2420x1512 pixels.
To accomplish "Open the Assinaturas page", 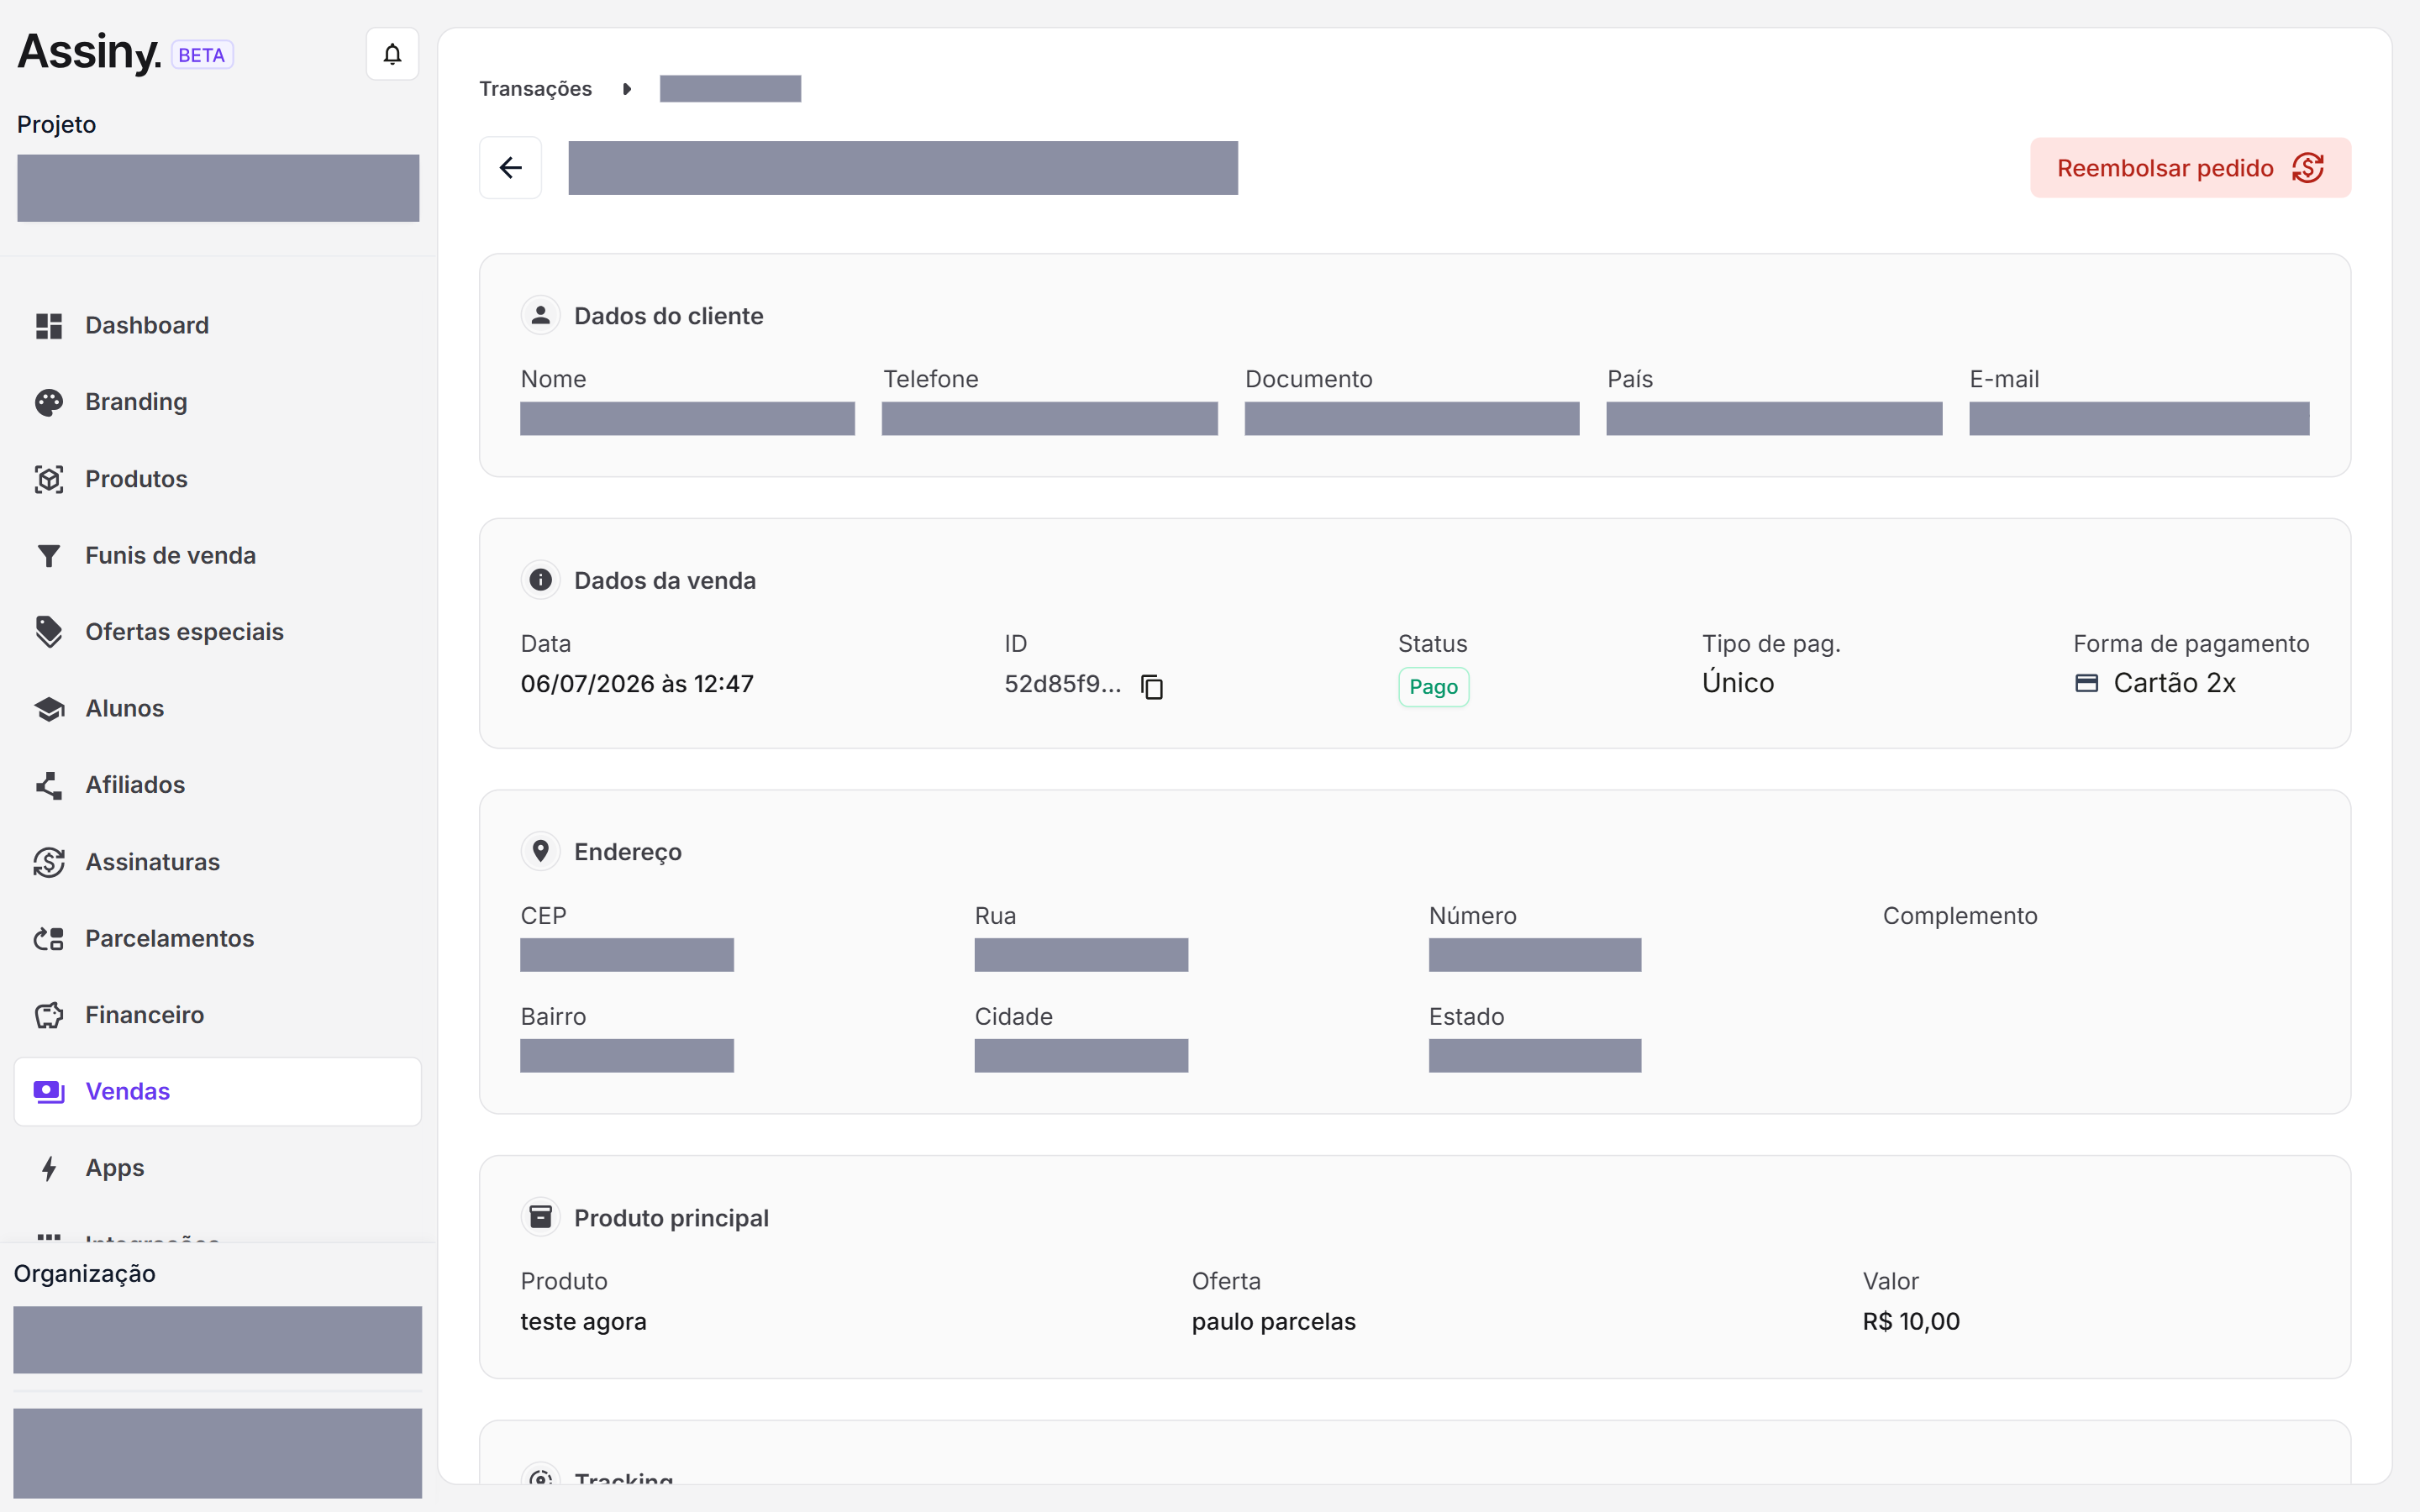I will tap(217, 862).
